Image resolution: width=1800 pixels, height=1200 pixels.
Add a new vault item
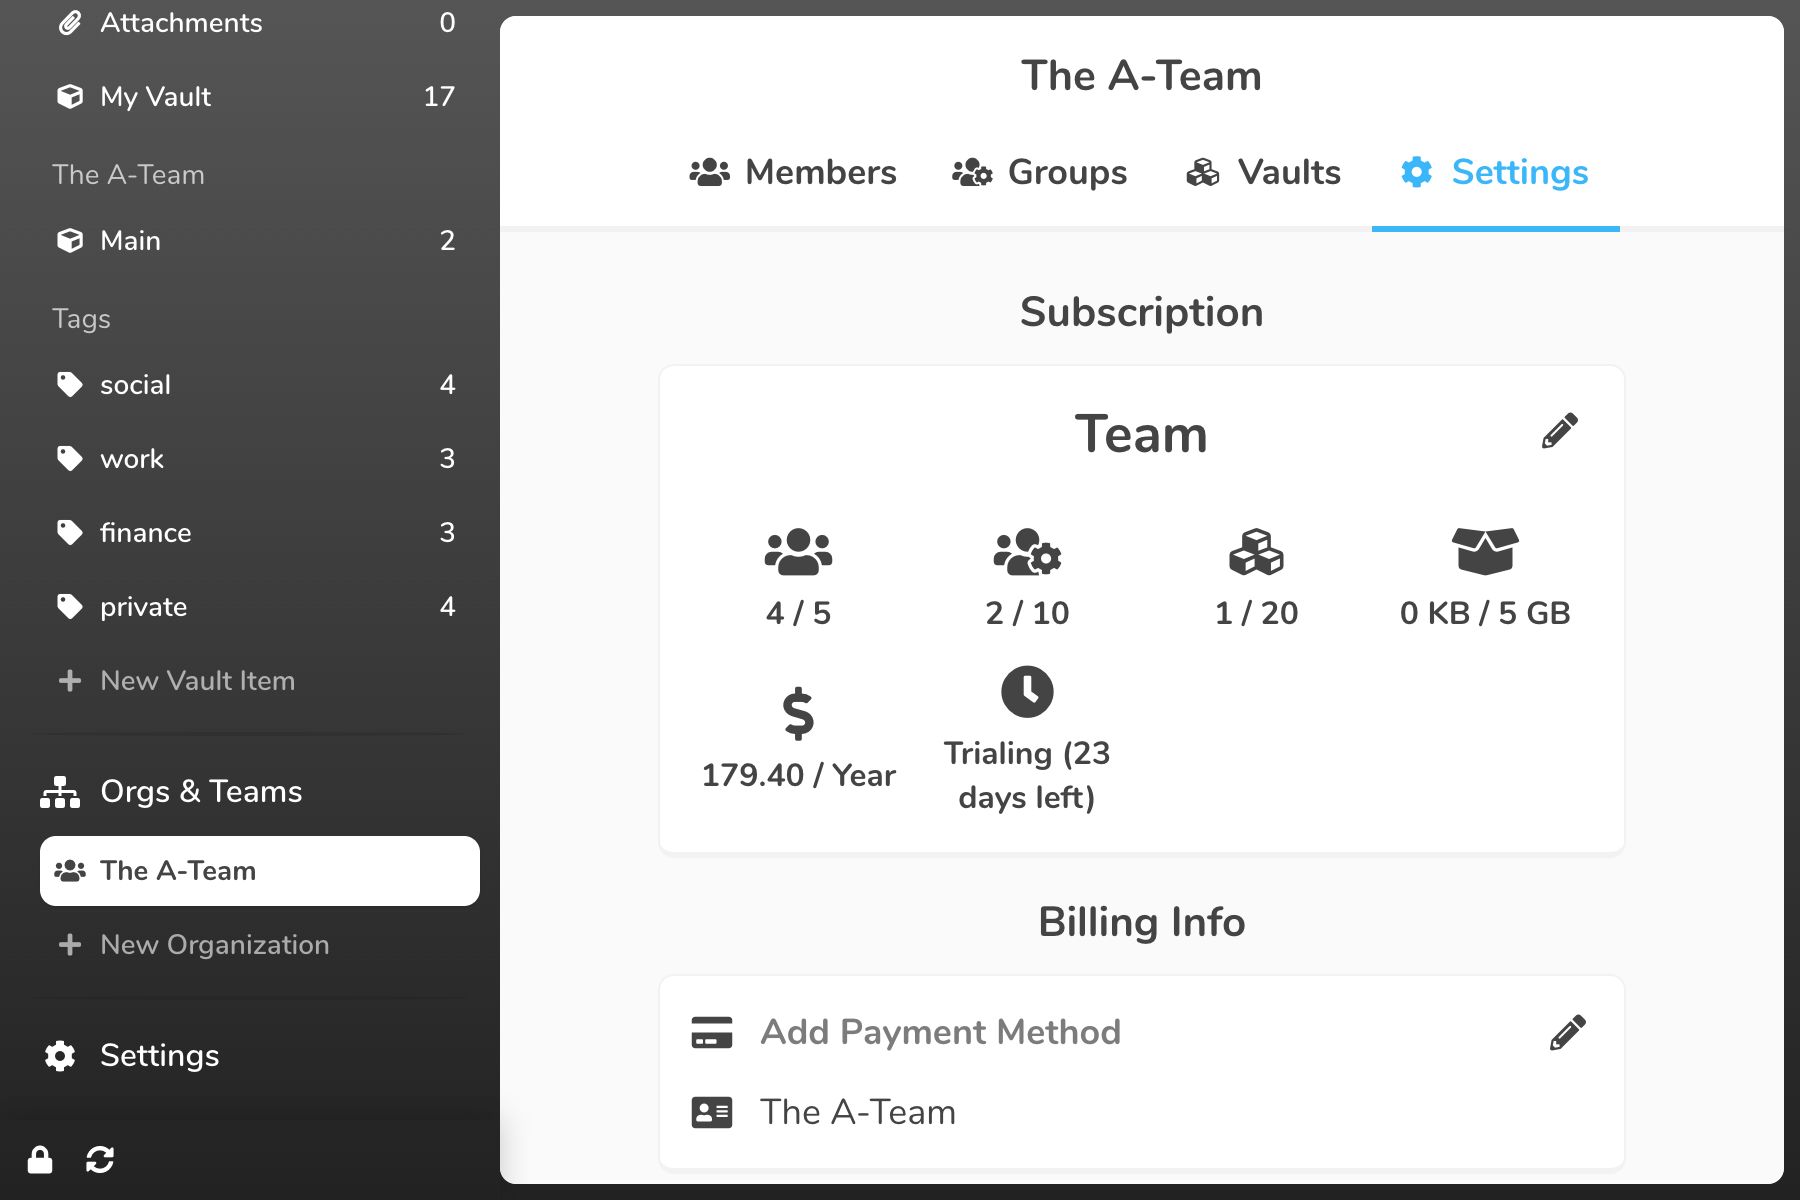coord(197,681)
